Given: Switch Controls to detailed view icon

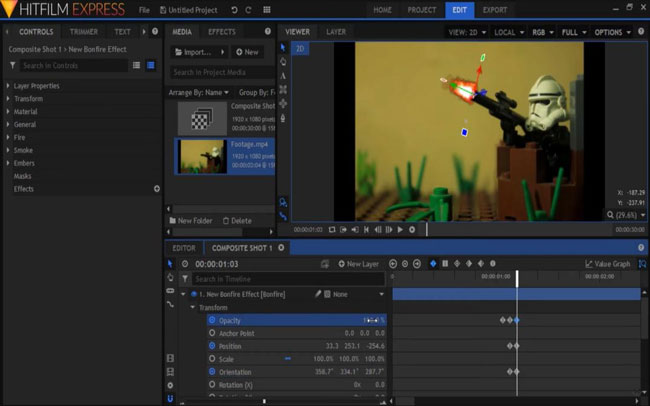Looking at the screenshot, I should [151, 65].
